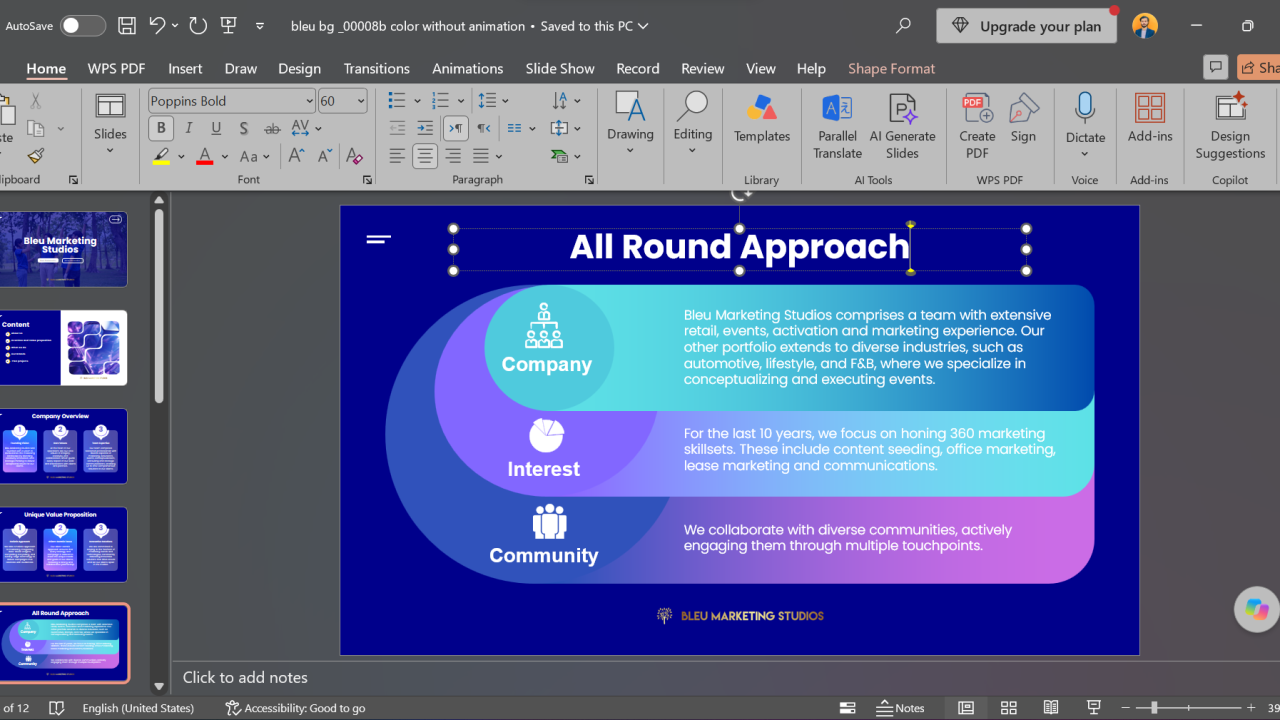Open the Templates library

(762, 120)
